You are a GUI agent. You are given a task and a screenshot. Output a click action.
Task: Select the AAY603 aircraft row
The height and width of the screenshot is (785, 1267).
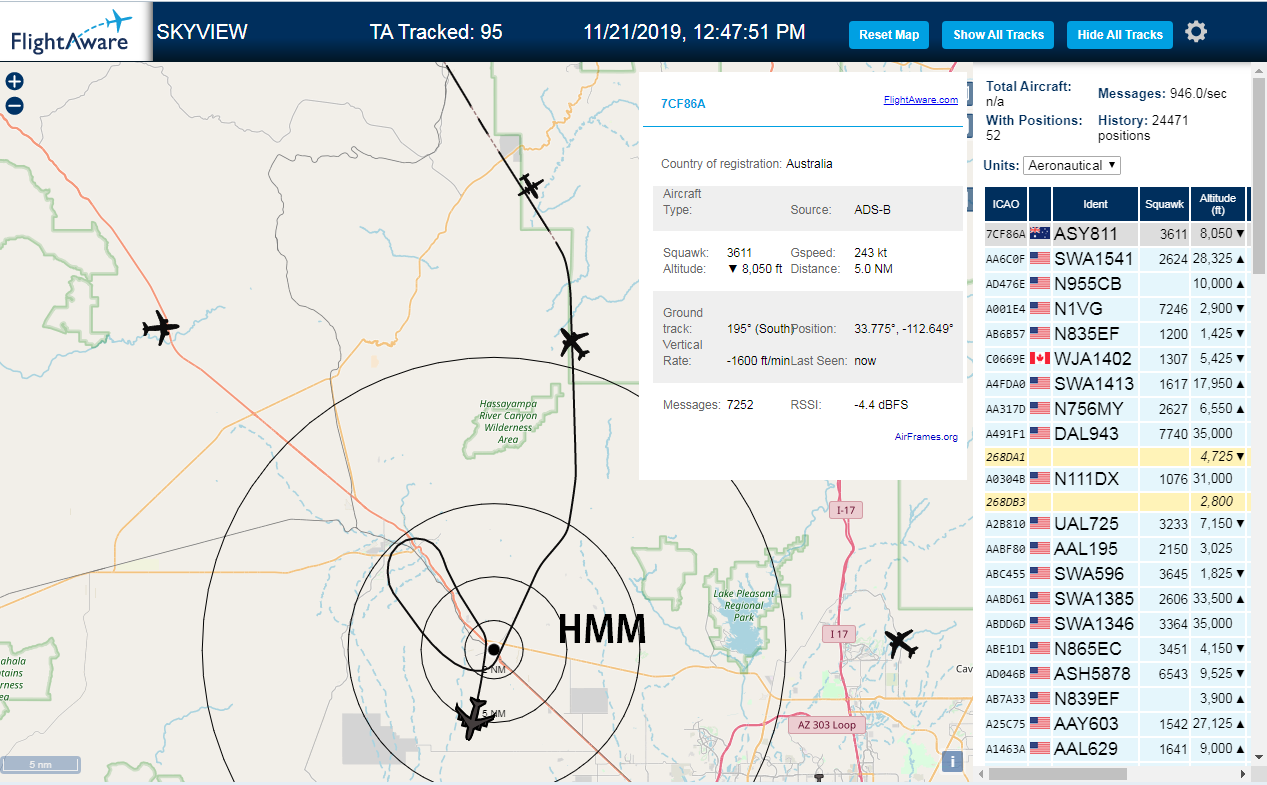point(1116,724)
